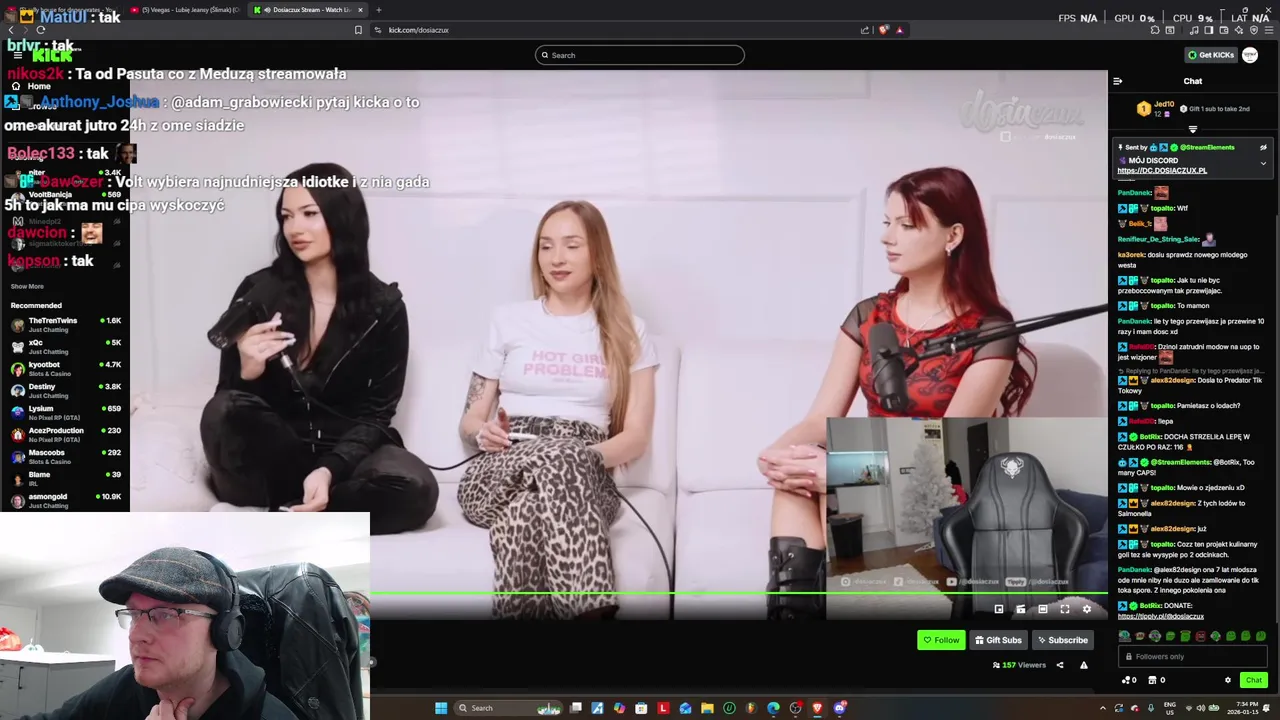Open Mascoobs recommended channel
Screen dimensions: 1280x720
(65, 456)
